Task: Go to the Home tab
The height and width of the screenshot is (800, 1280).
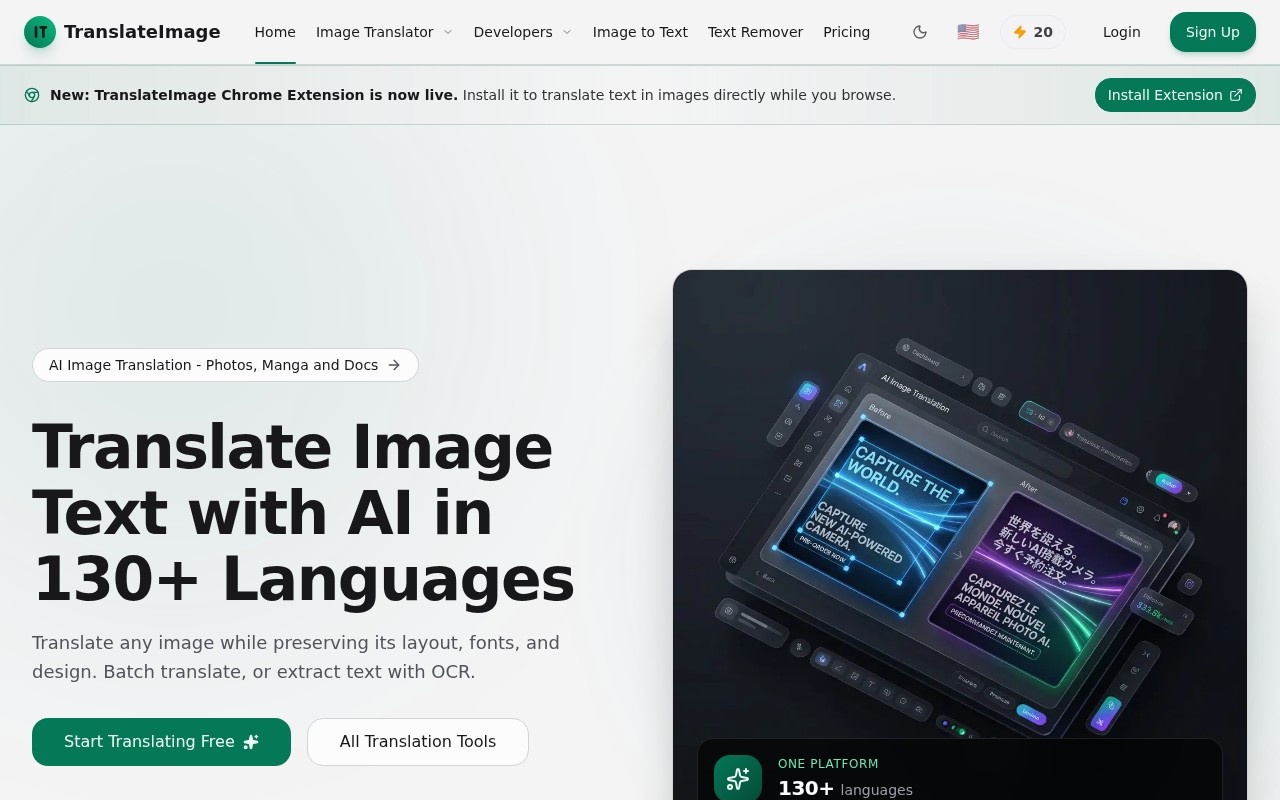Action: coord(275,32)
